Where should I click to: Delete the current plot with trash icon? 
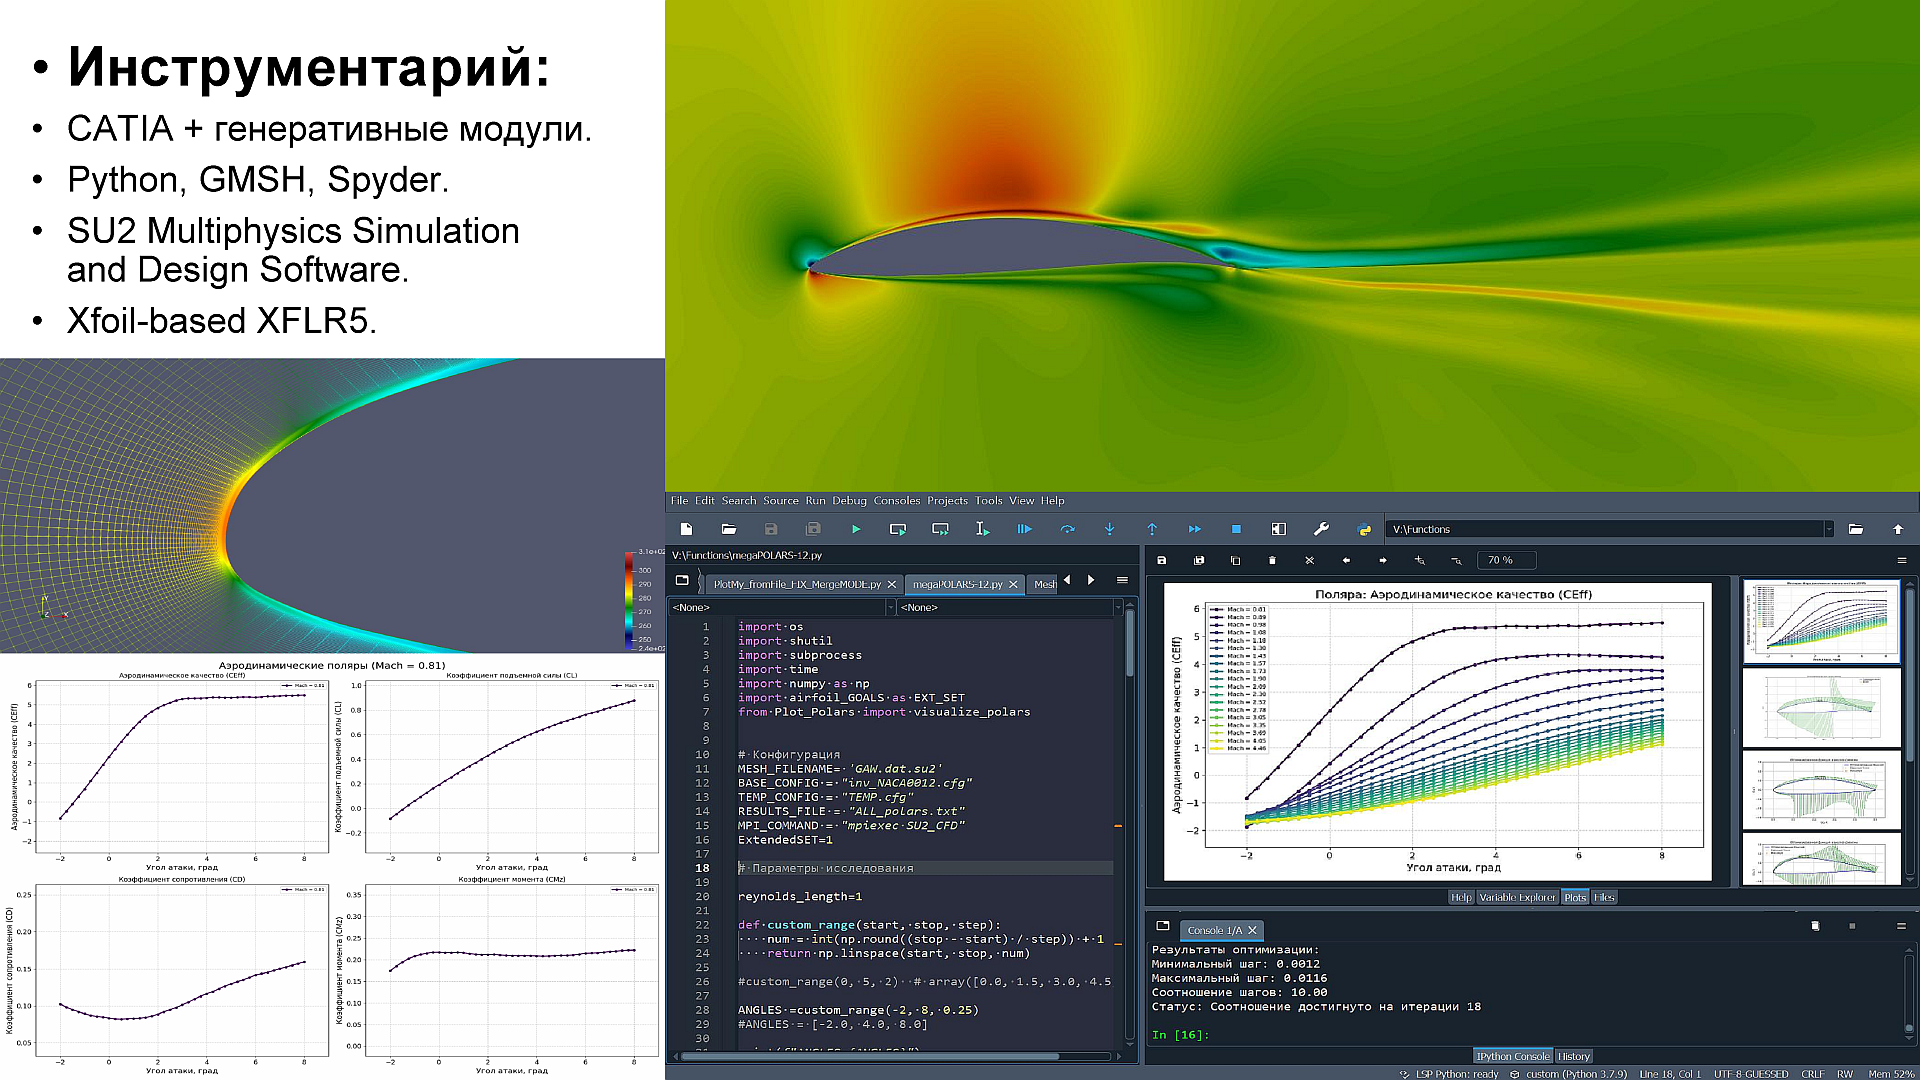(x=1272, y=560)
